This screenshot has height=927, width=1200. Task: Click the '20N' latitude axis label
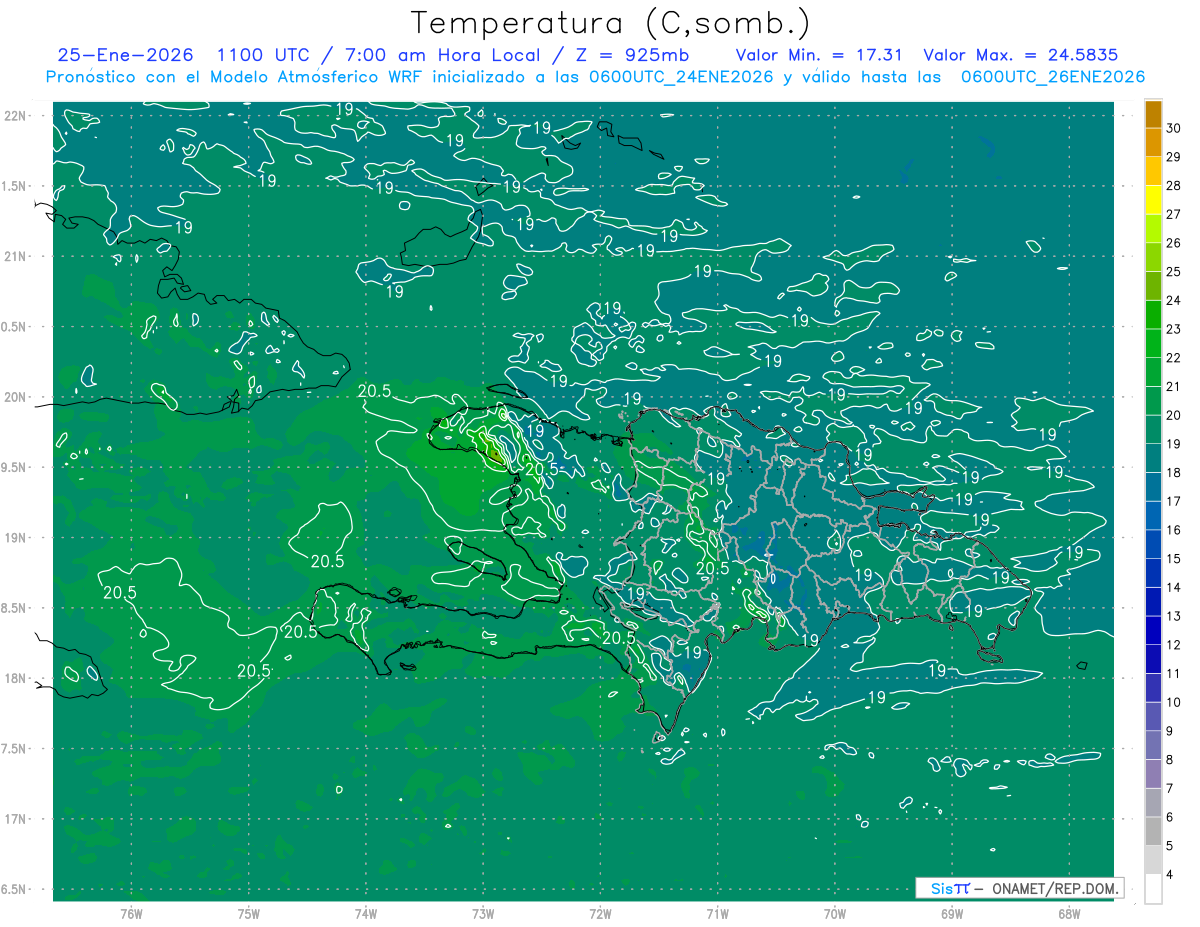coord(17,397)
